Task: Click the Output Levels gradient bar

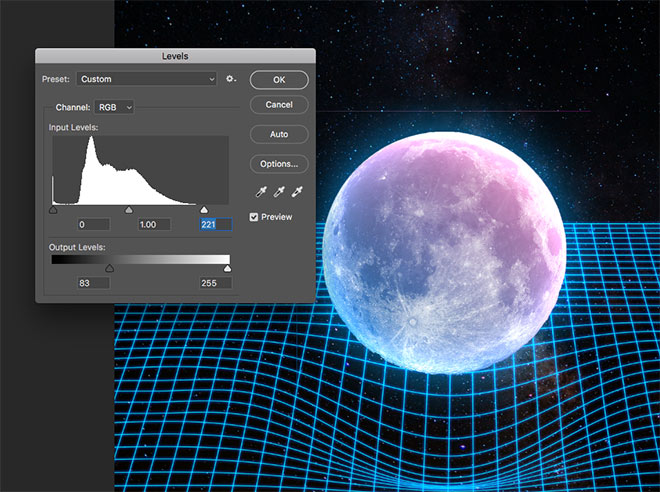Action: (x=141, y=259)
